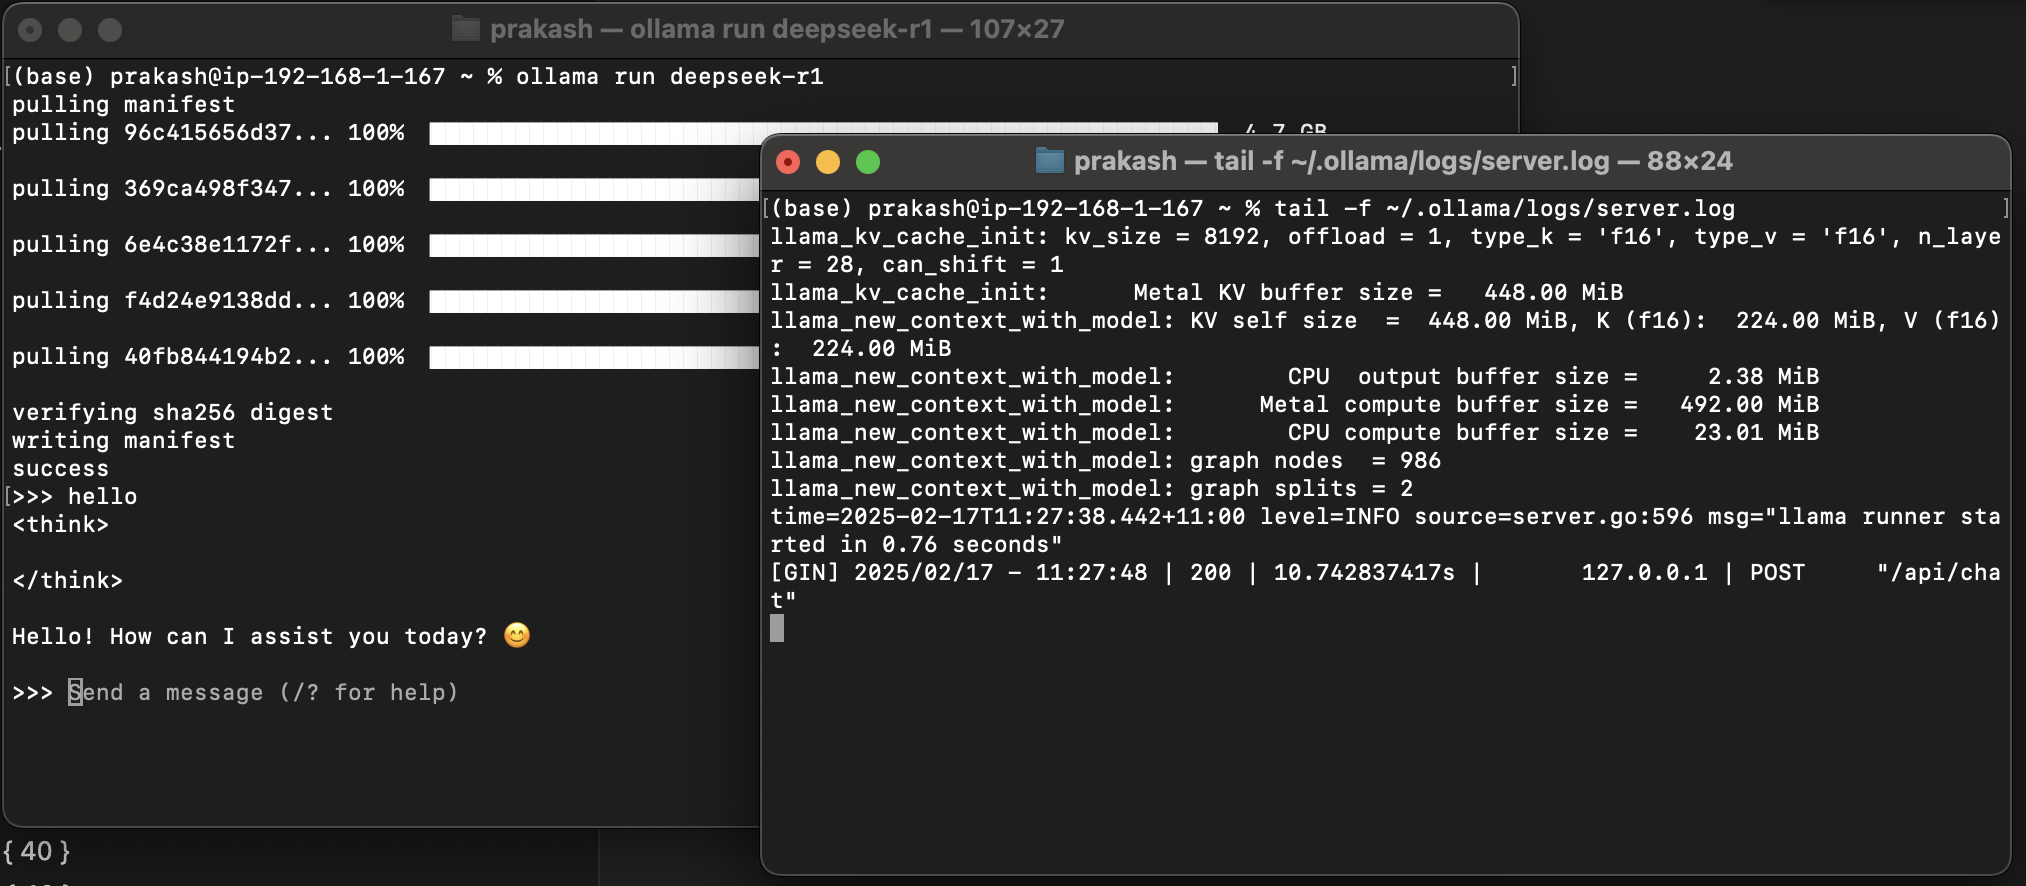2026x886 pixels.
Task: Click the smiling emoji in the ollama reply
Action: 517,635
